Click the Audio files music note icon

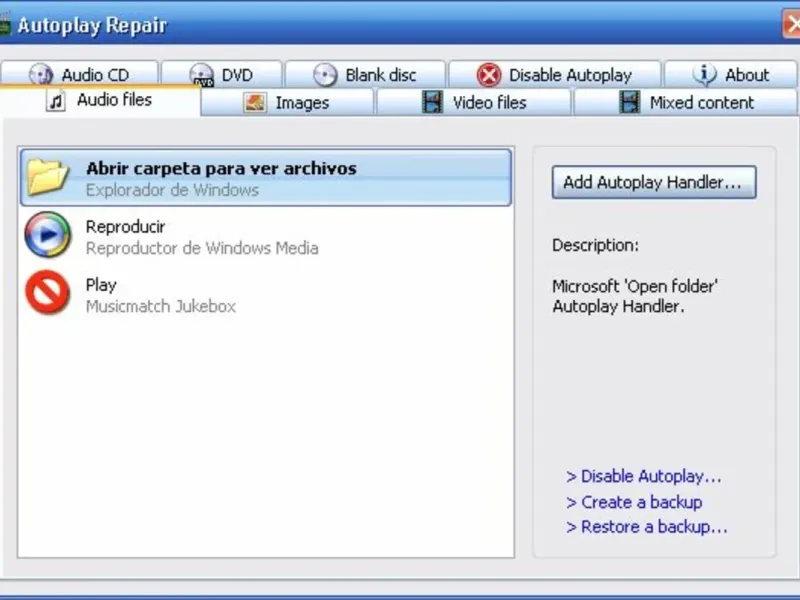[56, 101]
